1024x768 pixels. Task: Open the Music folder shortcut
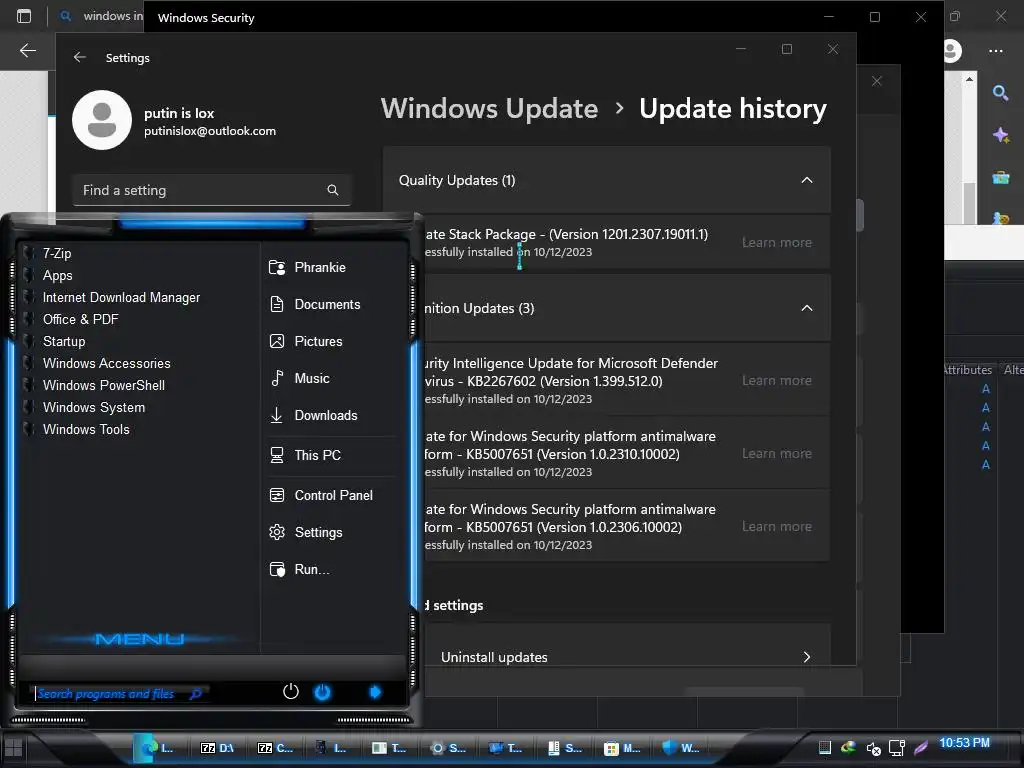(312, 378)
